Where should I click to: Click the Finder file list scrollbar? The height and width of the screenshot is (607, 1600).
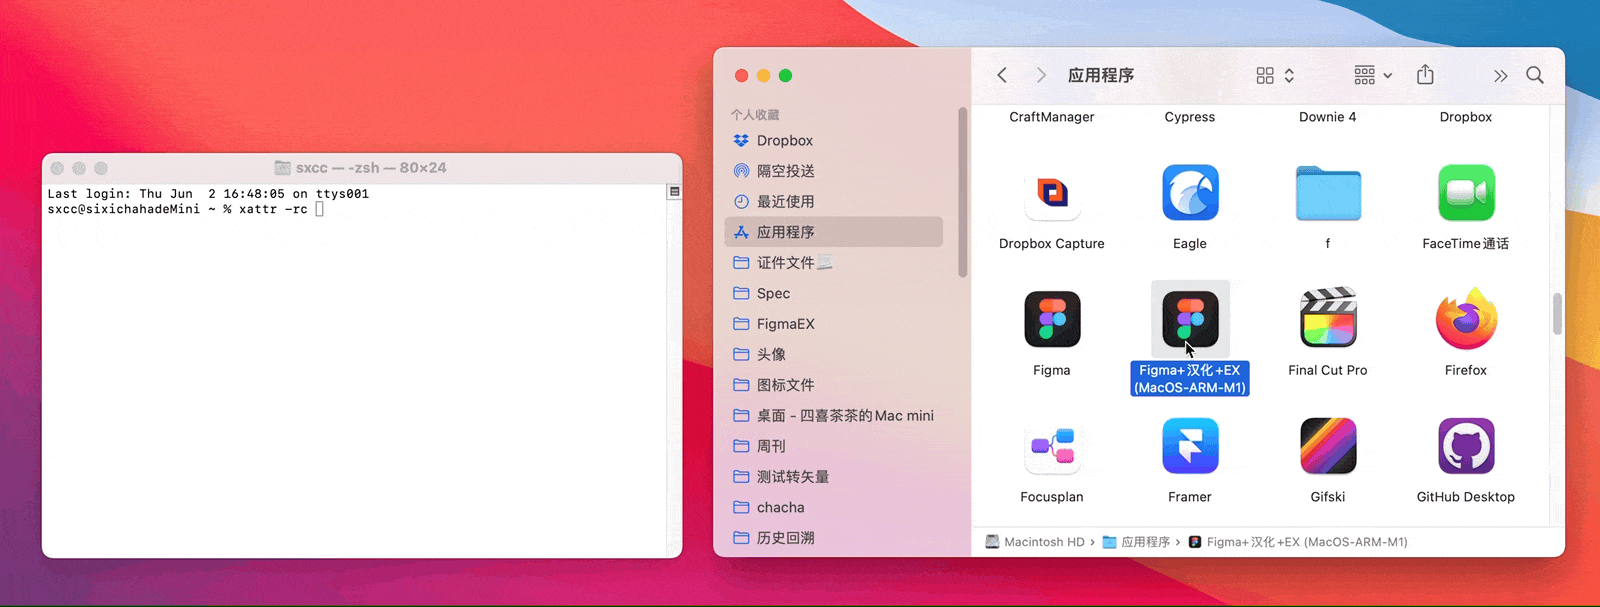pyautogui.click(x=1557, y=314)
